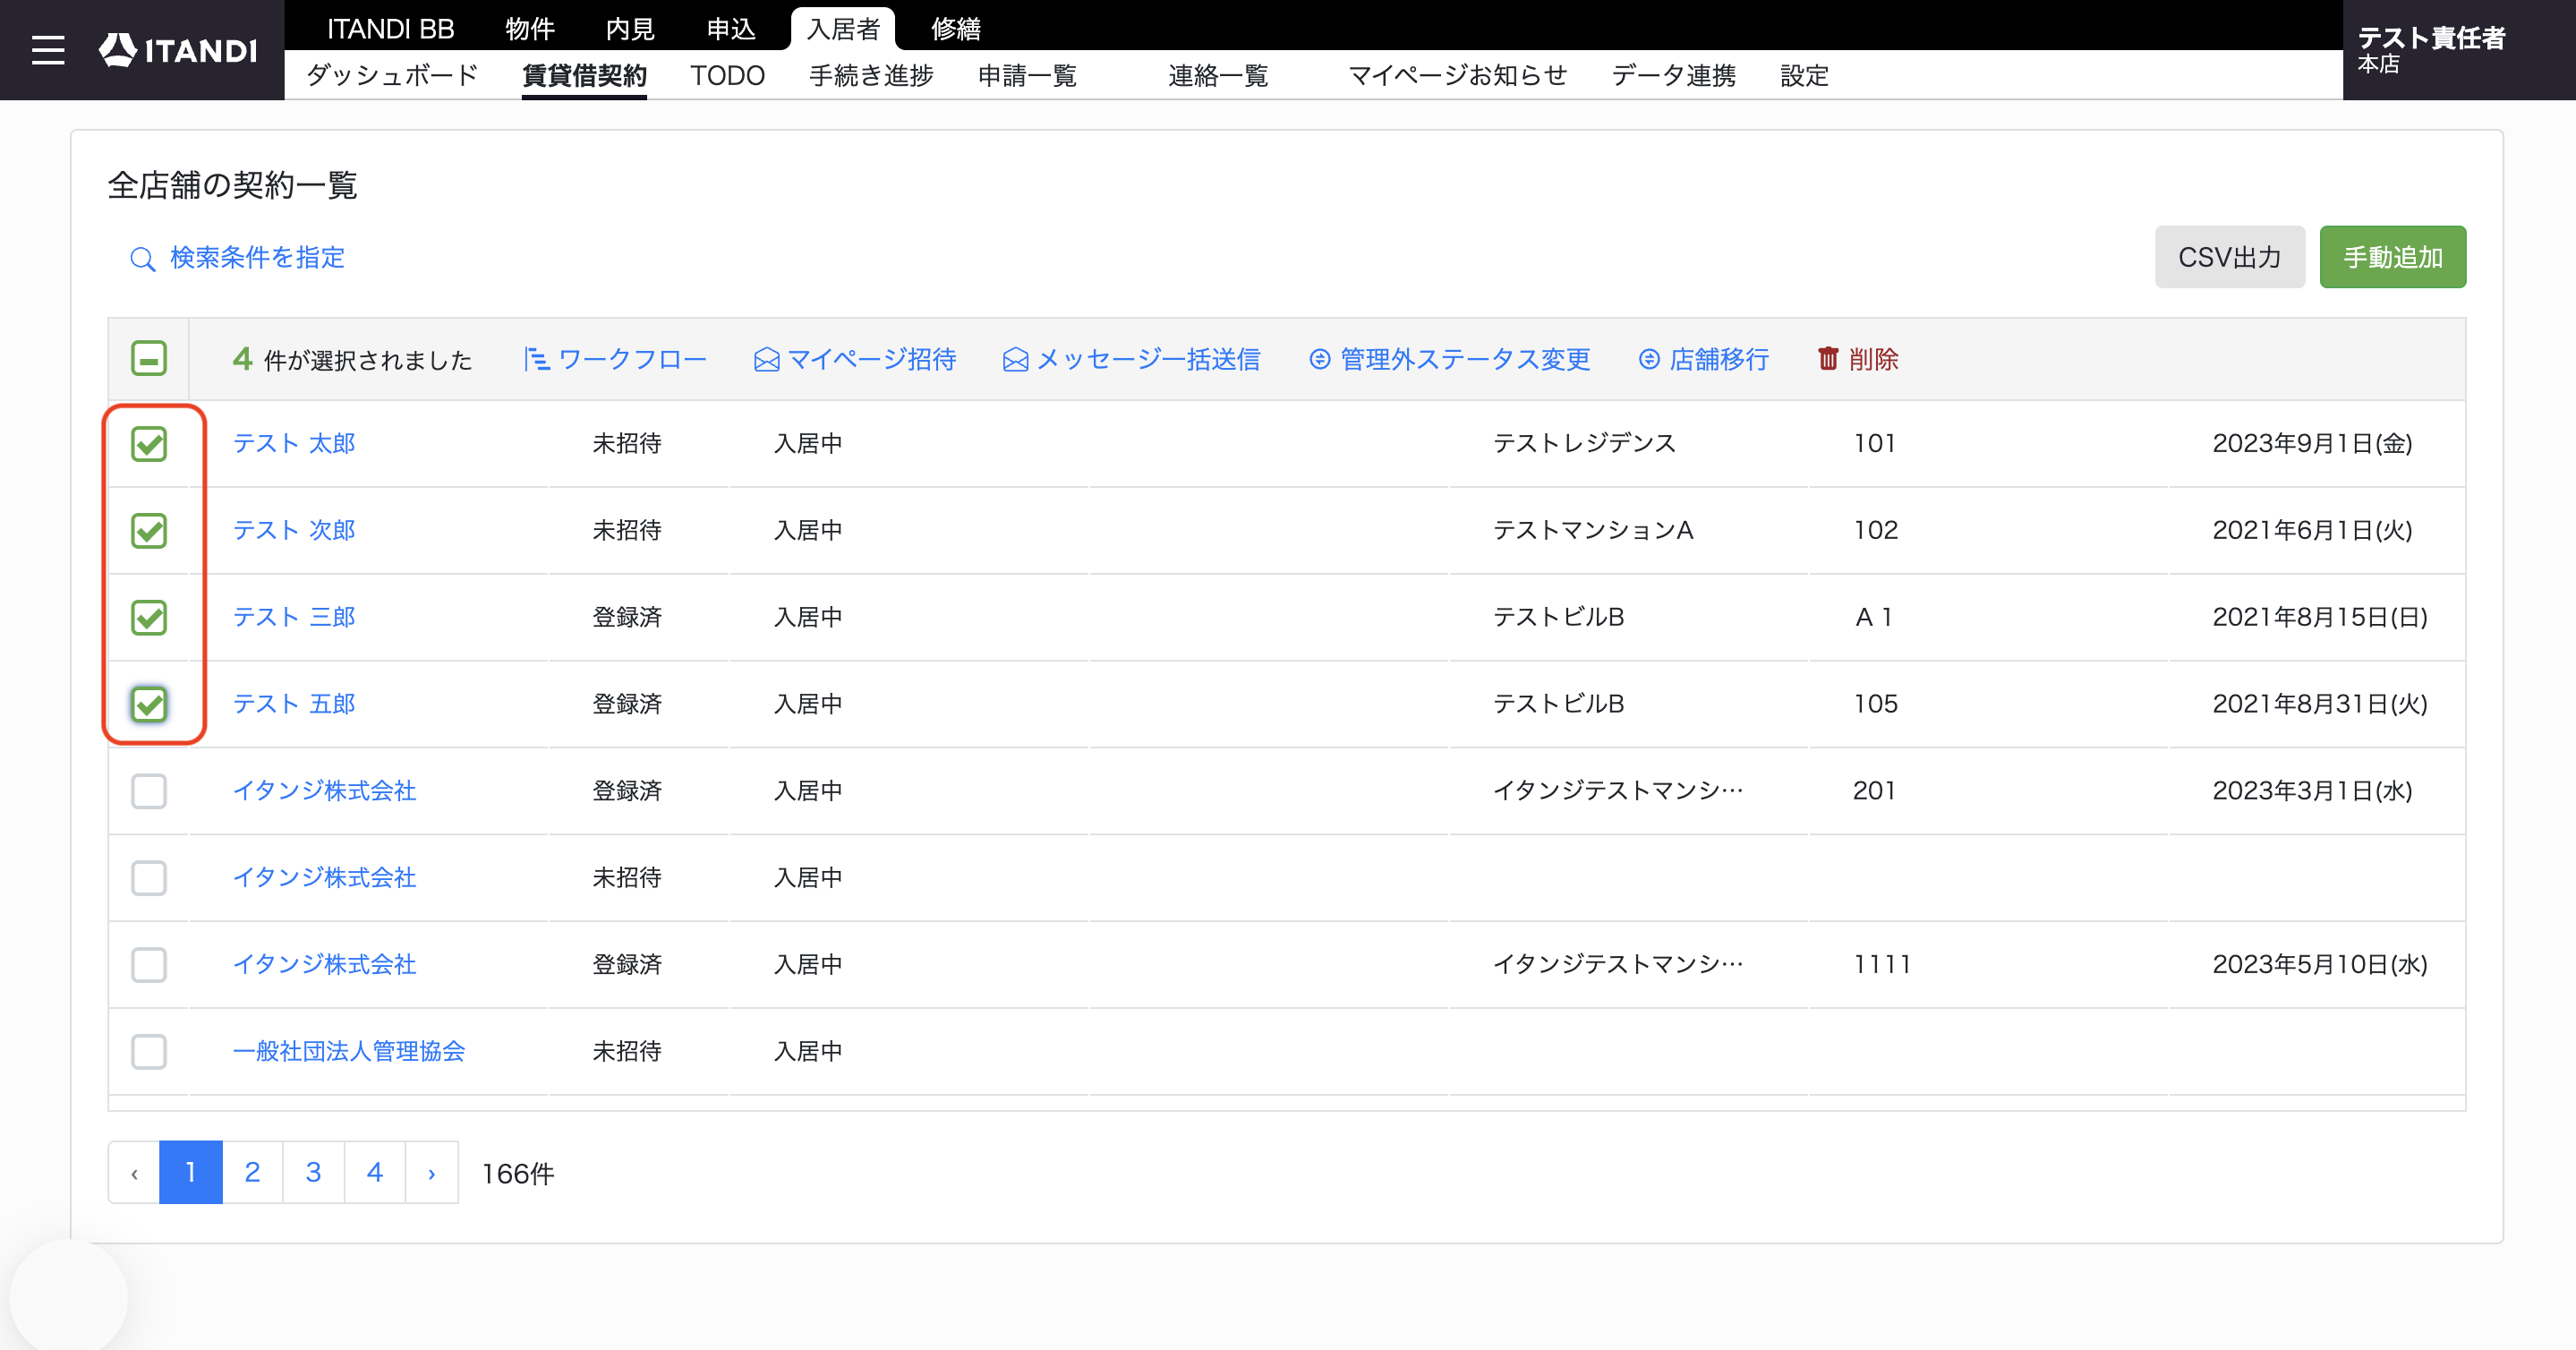
Task: Switch to the 修繕 tab
Action: click(956, 28)
